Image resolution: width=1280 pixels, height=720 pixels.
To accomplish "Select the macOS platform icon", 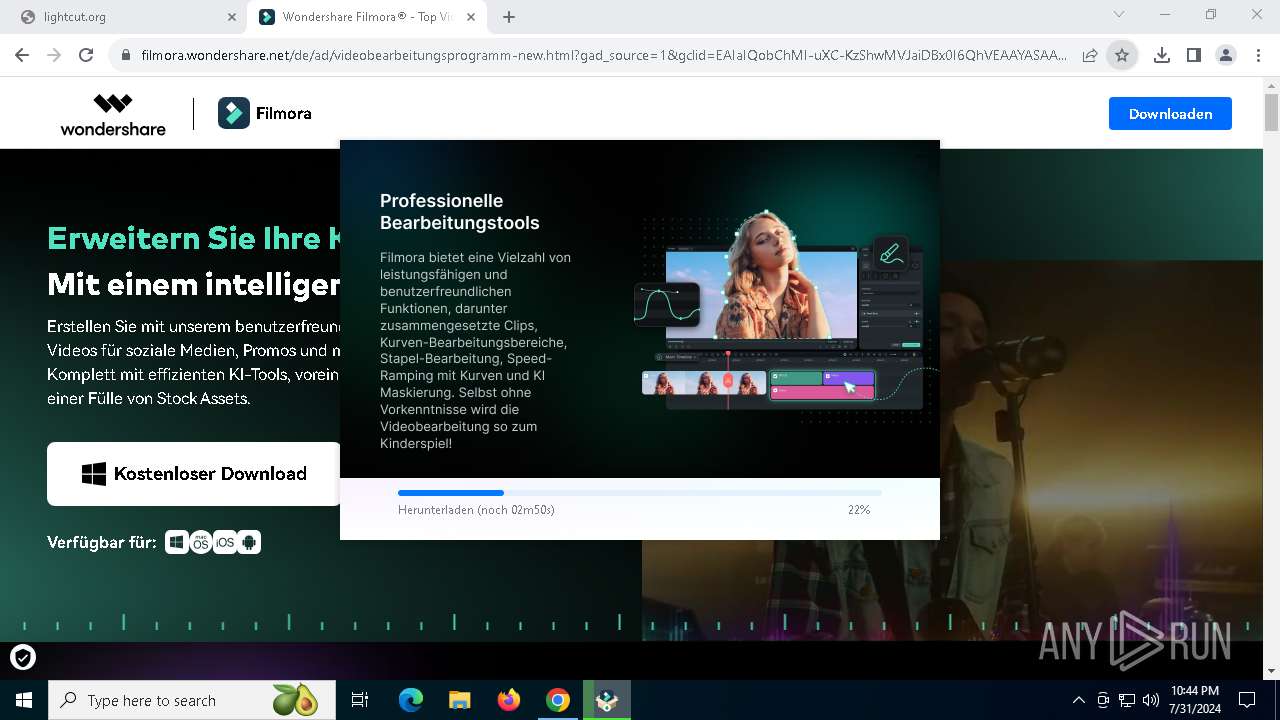I will point(201,542).
